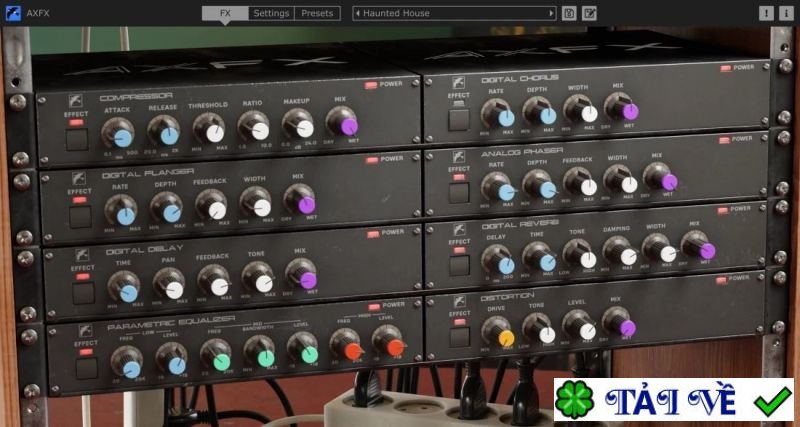Click the Digital Flanger Rate knob
The width and height of the screenshot is (800, 427).
(x=121, y=211)
